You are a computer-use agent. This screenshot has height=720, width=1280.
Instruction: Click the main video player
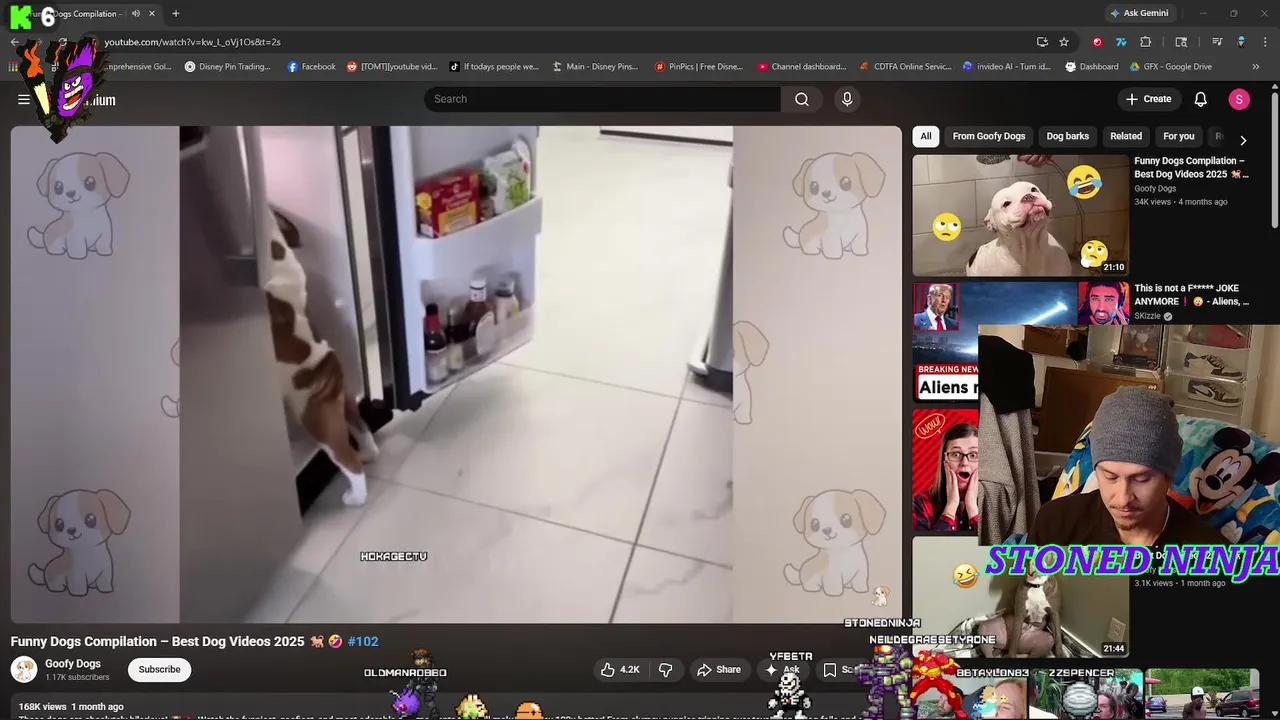[456, 374]
